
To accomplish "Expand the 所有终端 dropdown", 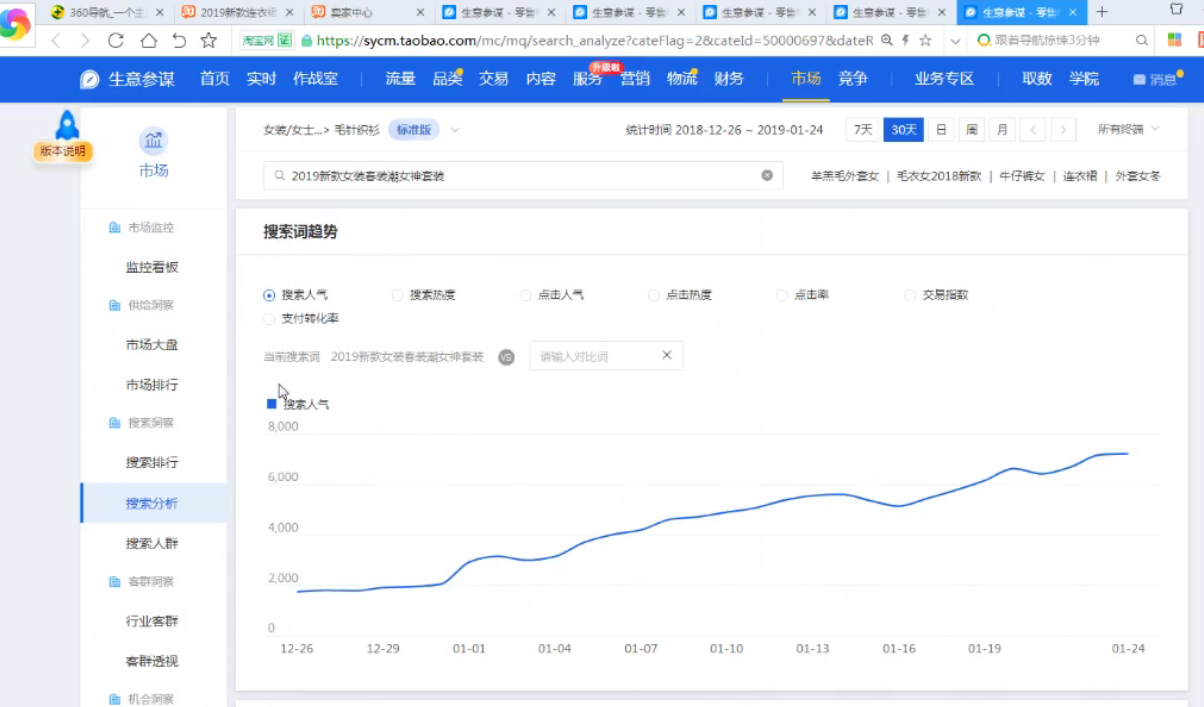I will pyautogui.click(x=1128, y=130).
